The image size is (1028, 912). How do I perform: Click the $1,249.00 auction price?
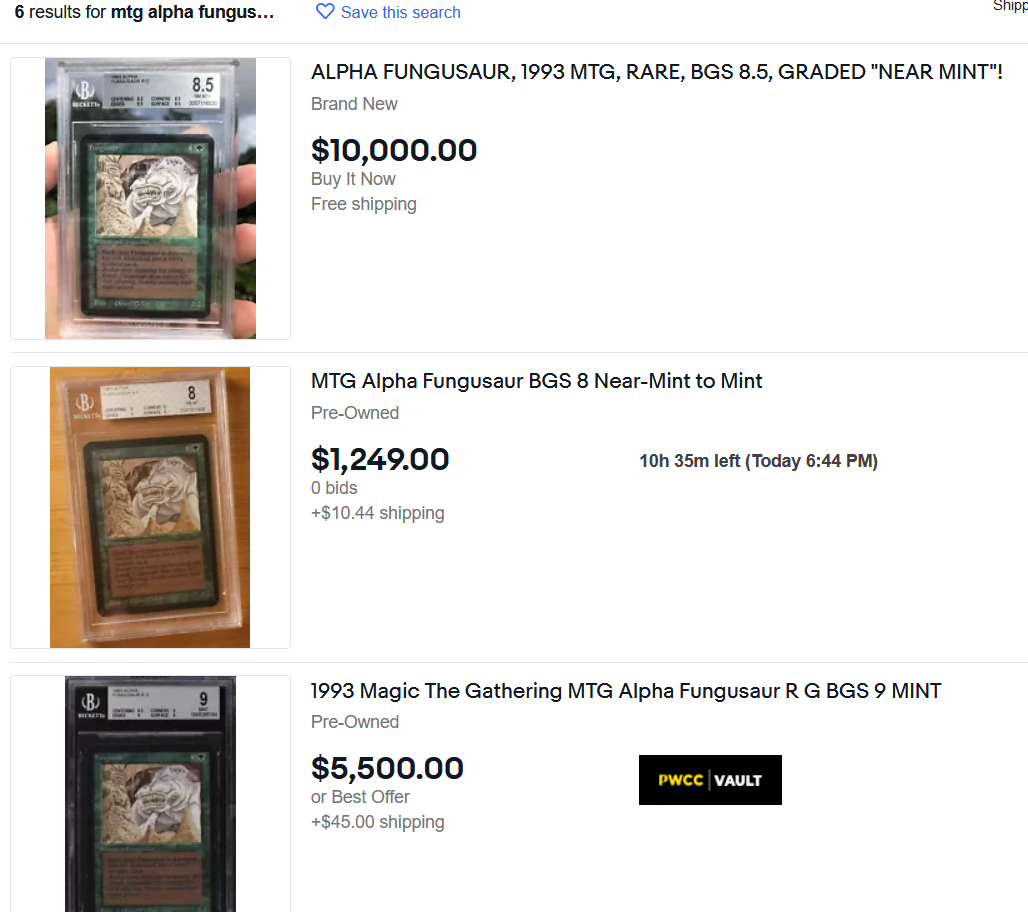380,459
